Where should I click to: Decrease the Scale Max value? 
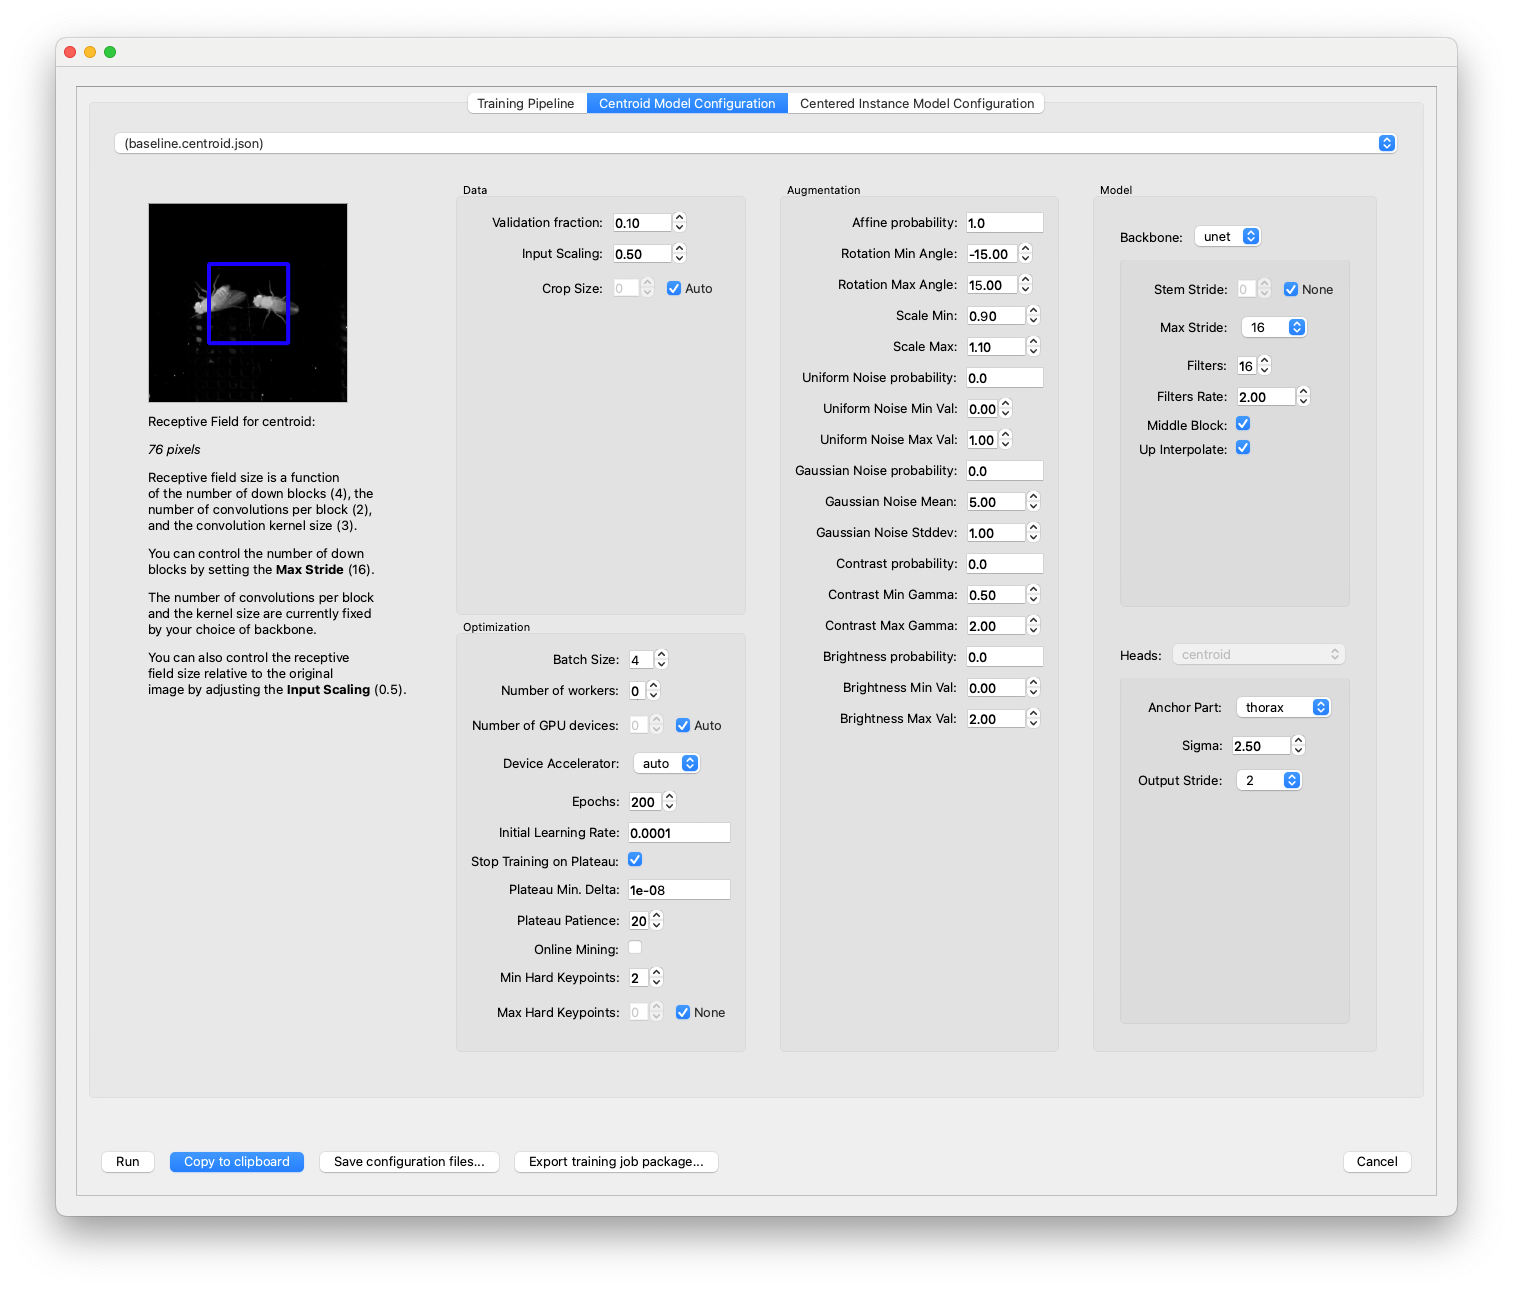pos(1033,351)
